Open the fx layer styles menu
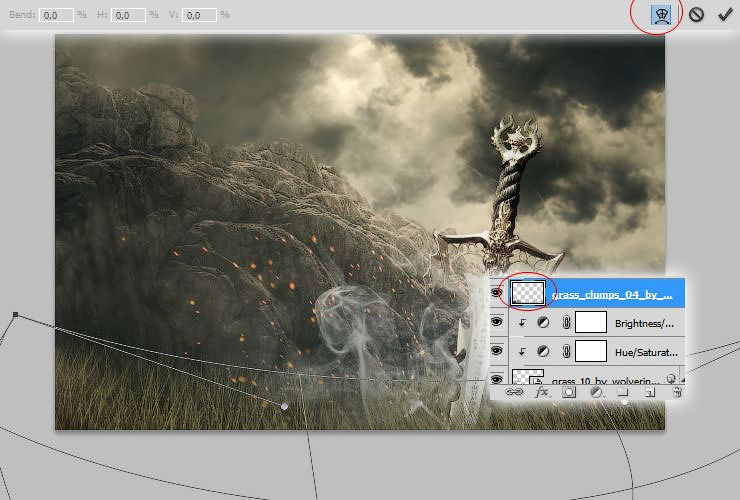Image resolution: width=740 pixels, height=500 pixels. 542,392
